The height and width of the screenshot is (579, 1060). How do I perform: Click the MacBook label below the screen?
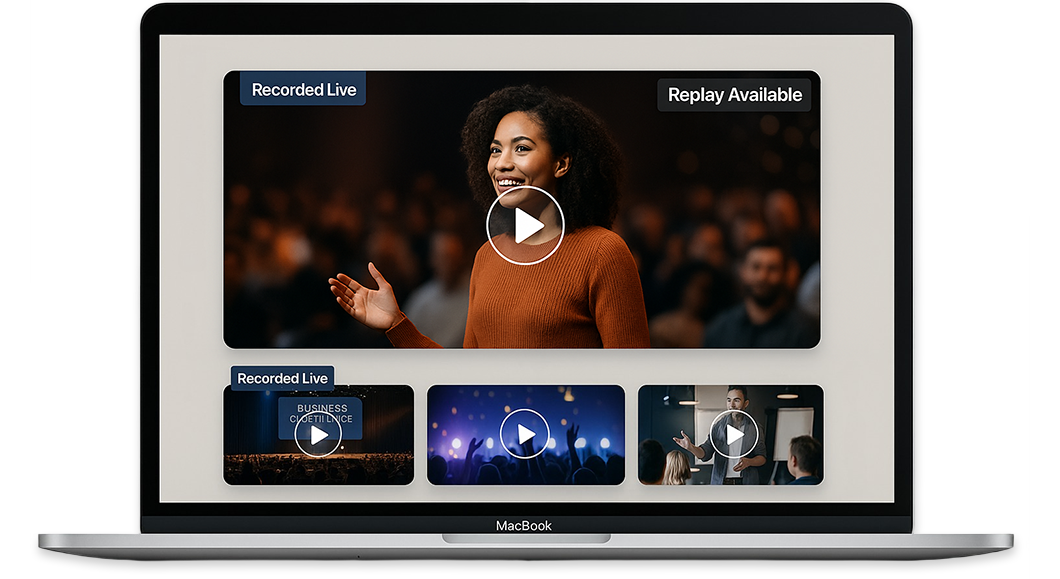pos(524,526)
